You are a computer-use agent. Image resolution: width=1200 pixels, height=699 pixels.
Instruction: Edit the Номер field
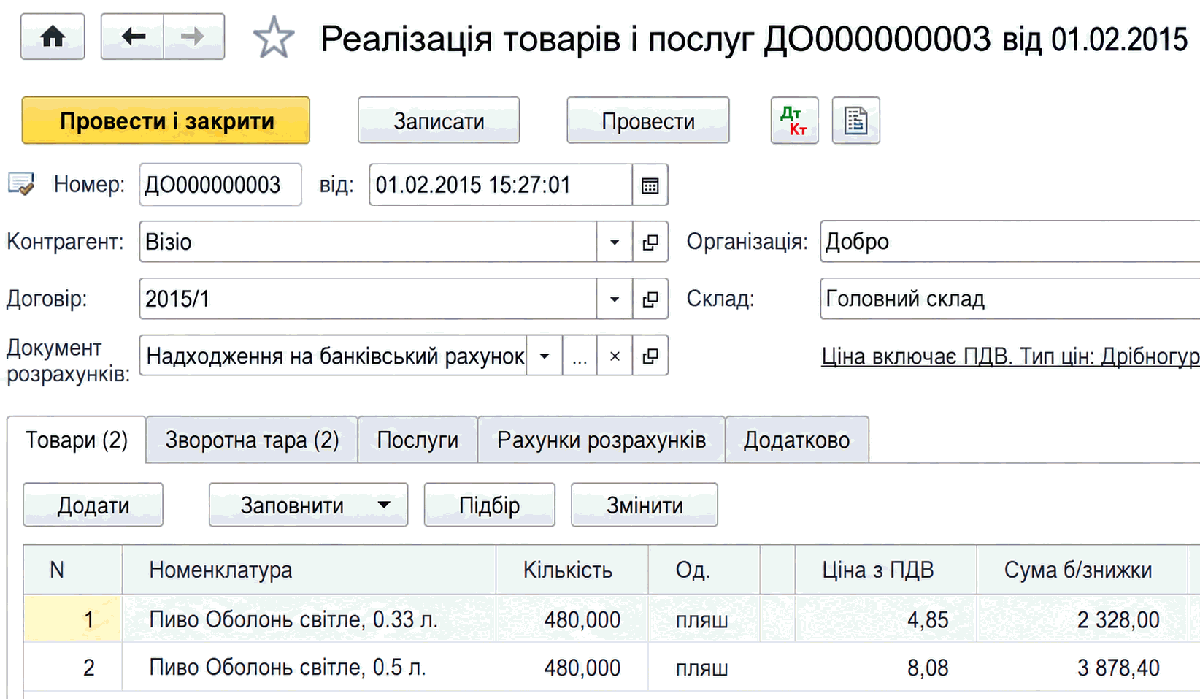coord(220,185)
